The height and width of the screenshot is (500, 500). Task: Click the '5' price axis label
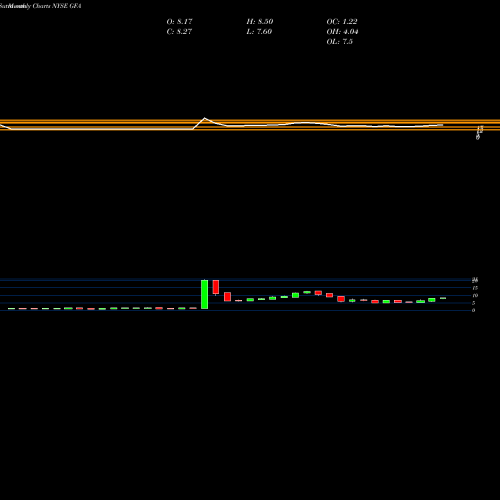(x=473, y=303)
